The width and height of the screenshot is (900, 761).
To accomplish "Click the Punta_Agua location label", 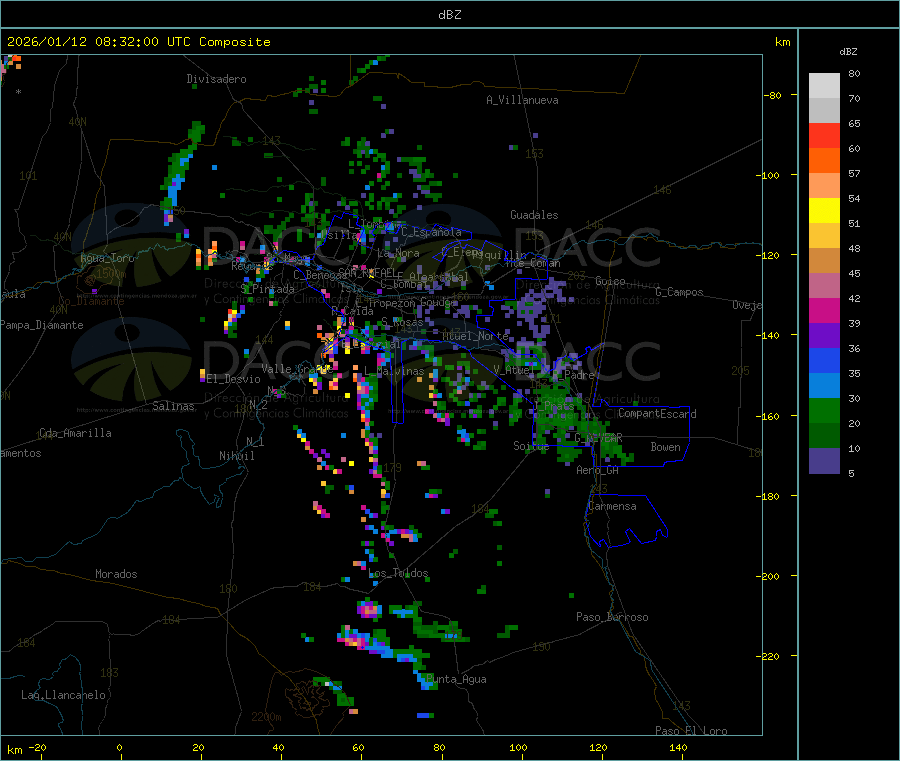I will 456,679.
